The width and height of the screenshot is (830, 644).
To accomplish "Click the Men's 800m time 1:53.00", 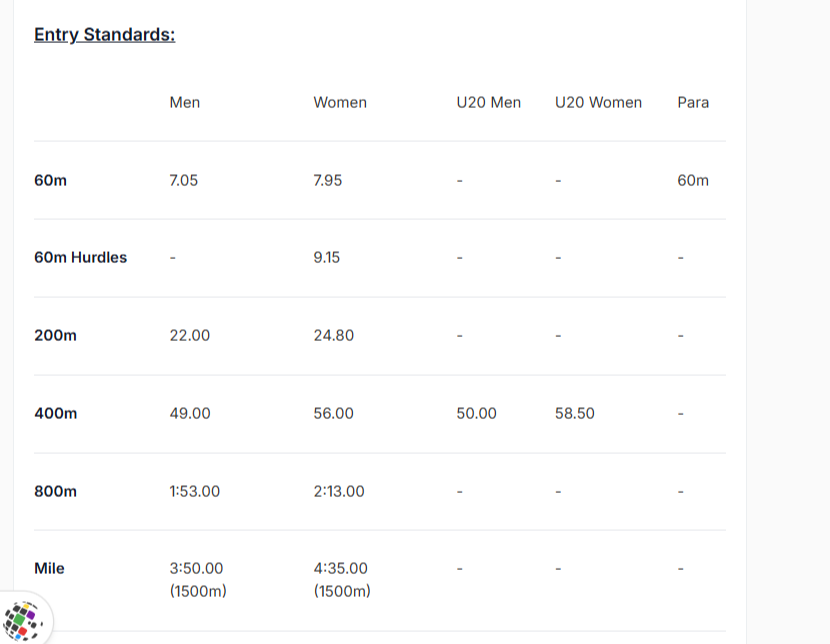I will (x=195, y=491).
